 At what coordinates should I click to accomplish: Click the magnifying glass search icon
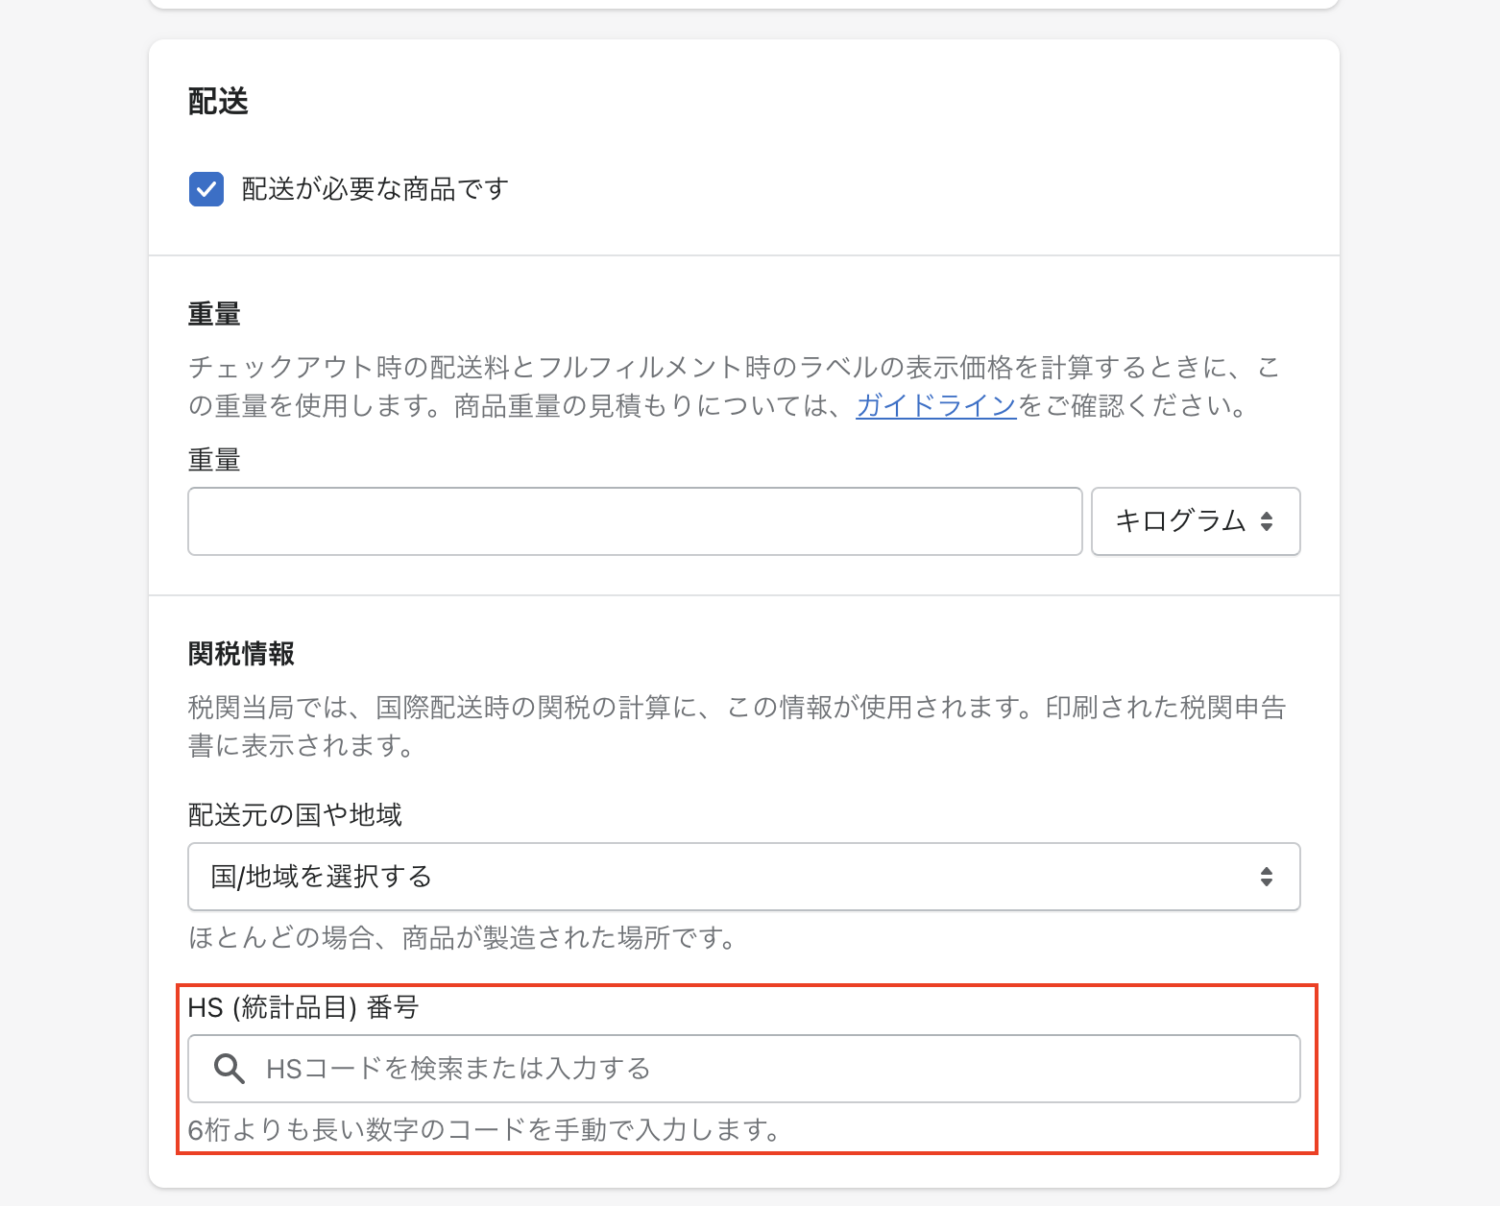229,1069
